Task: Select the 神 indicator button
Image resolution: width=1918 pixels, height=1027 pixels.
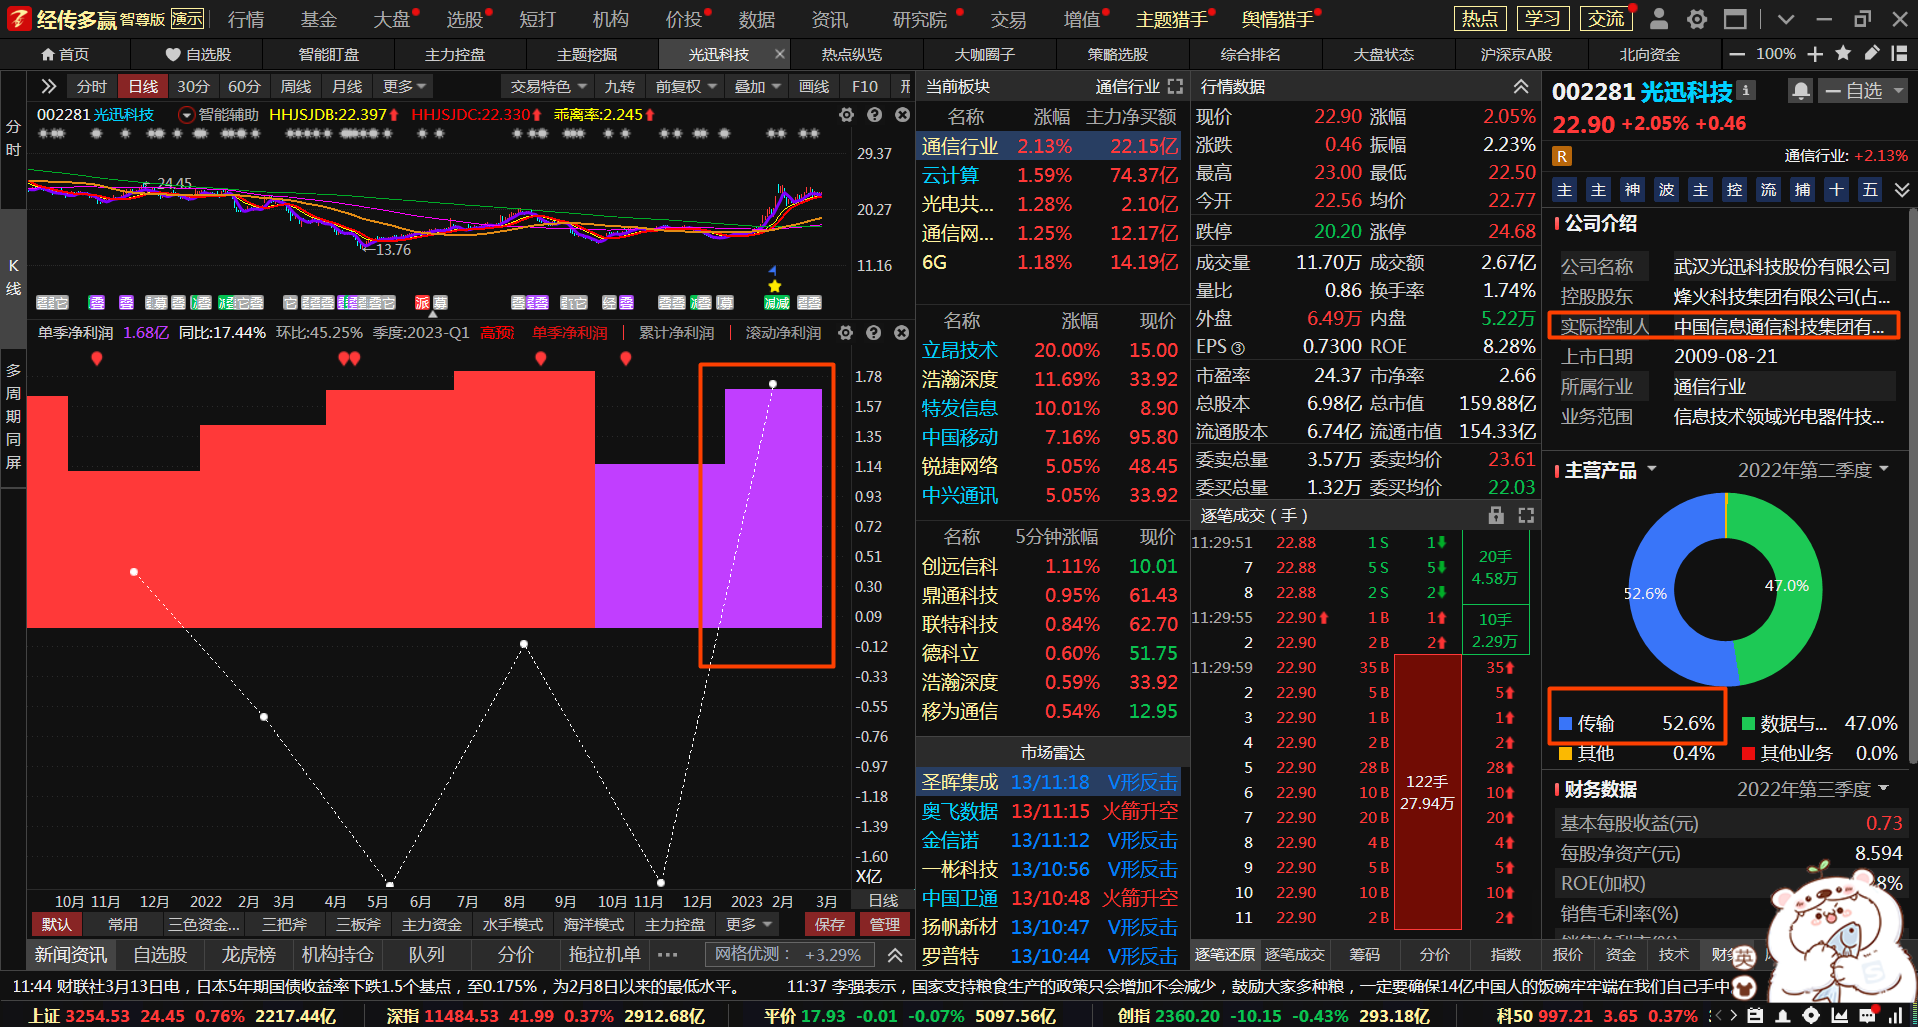Action: pos(1632,190)
